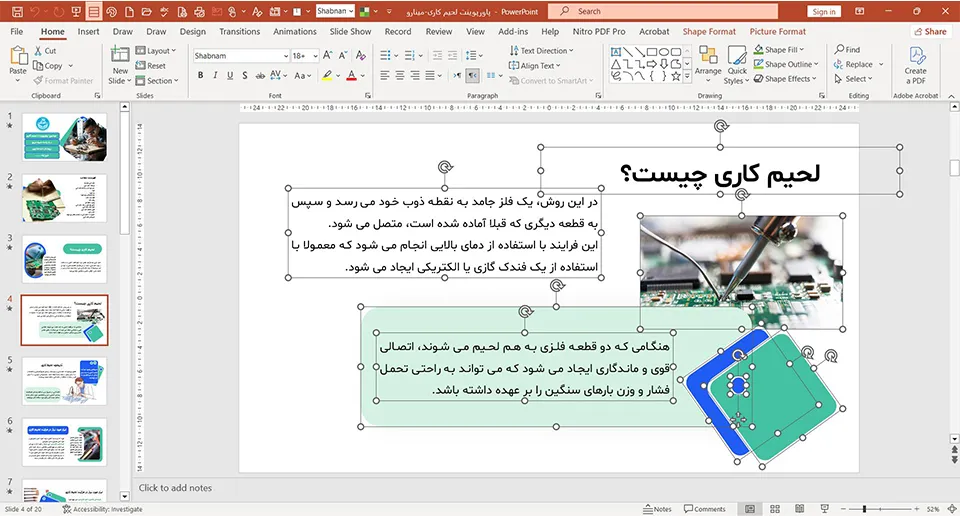Apply yellow text highlight color
The height and width of the screenshot is (516, 960).
tap(328, 75)
